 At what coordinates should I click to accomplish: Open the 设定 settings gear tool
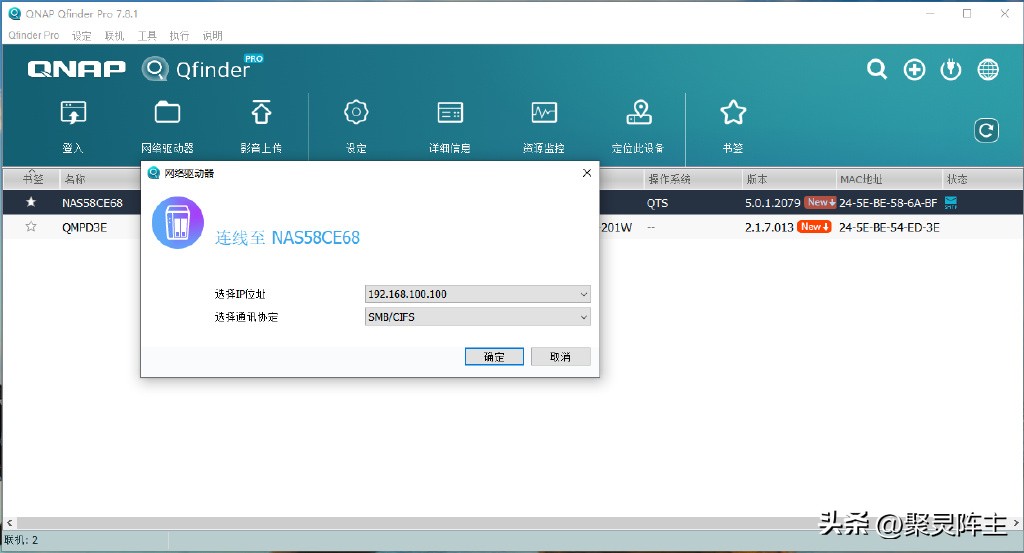[x=356, y=113]
